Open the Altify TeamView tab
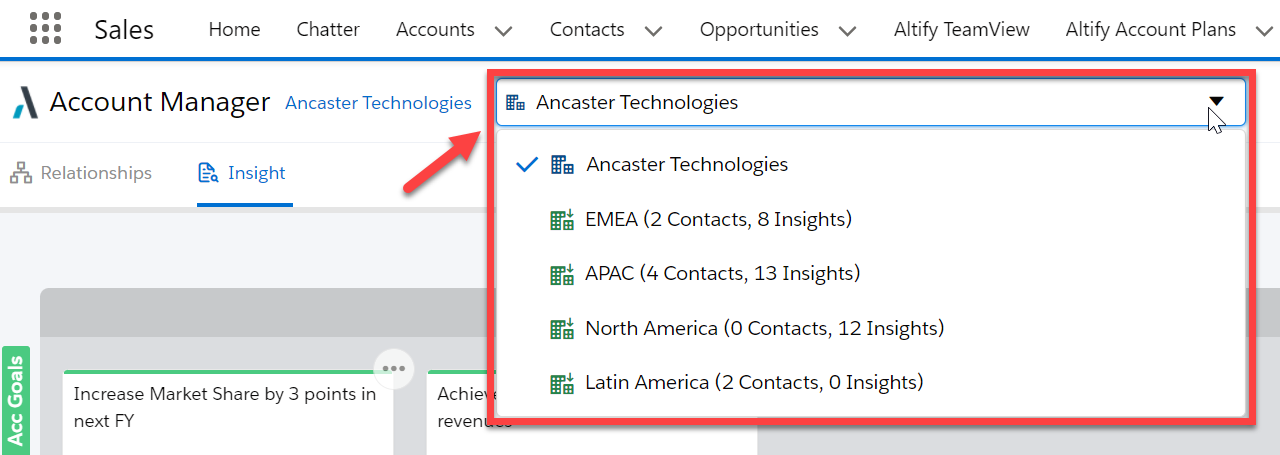The image size is (1280, 455). (x=962, y=30)
